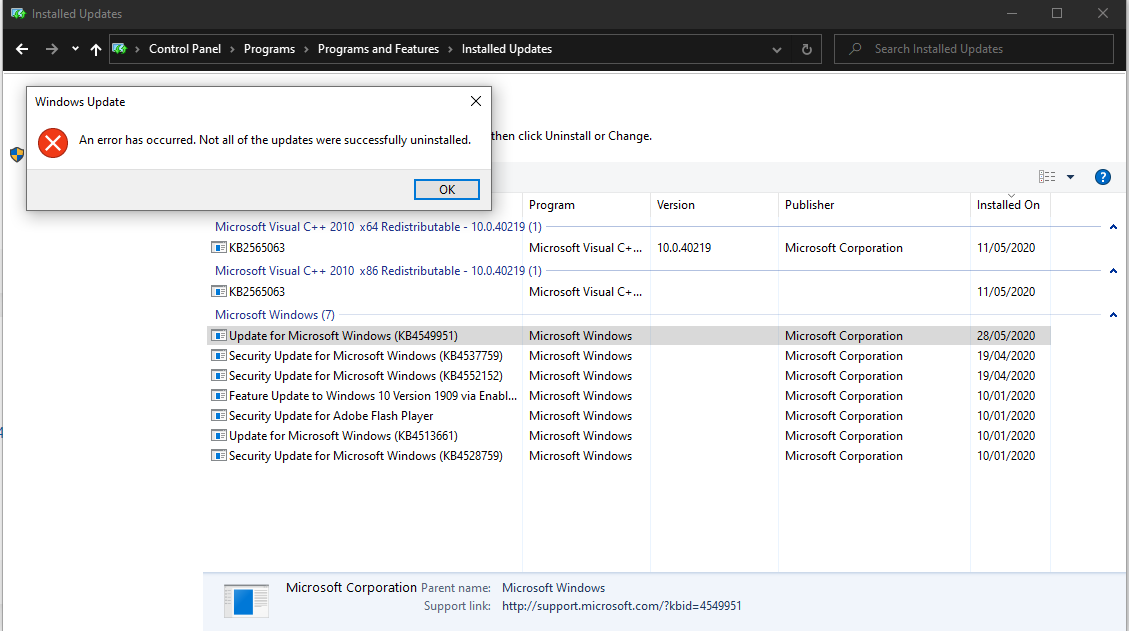Change the view layout icon

coord(1047,176)
